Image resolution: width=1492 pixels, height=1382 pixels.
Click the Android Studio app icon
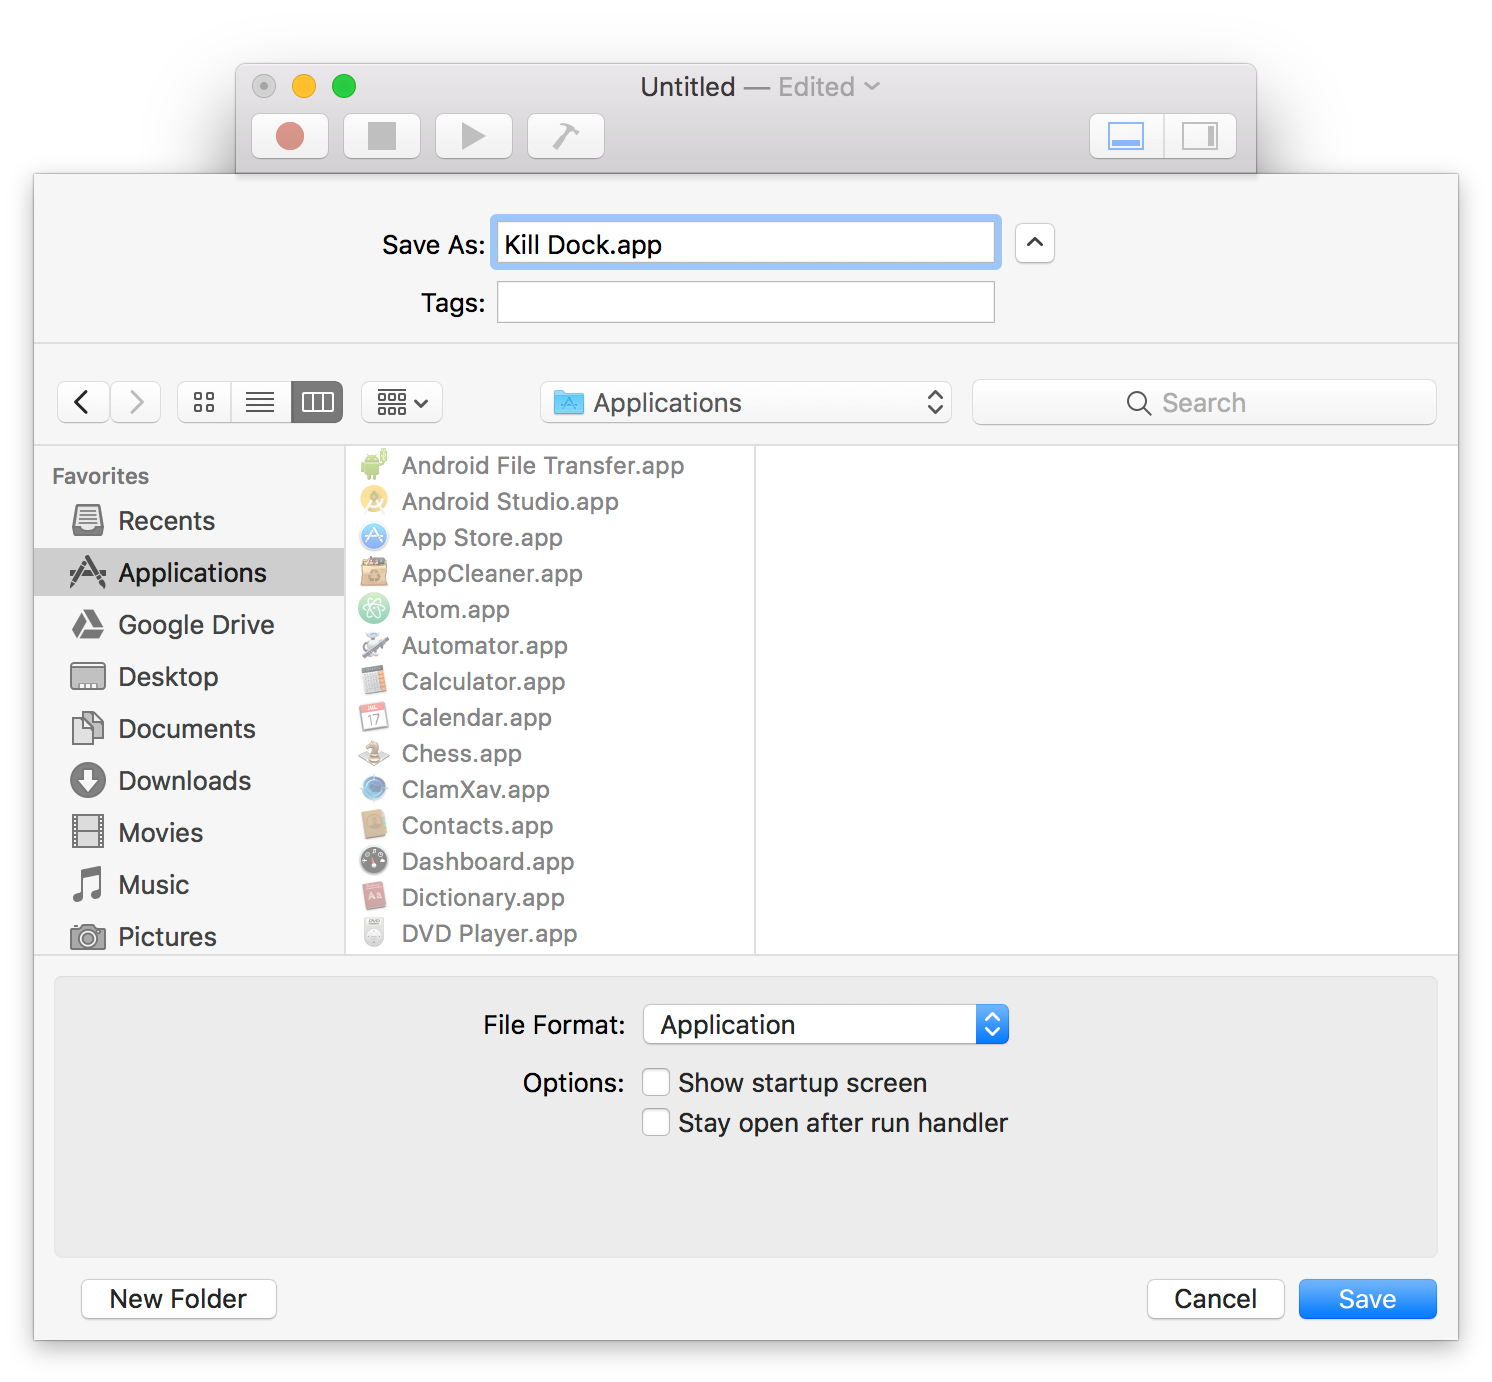point(374,501)
